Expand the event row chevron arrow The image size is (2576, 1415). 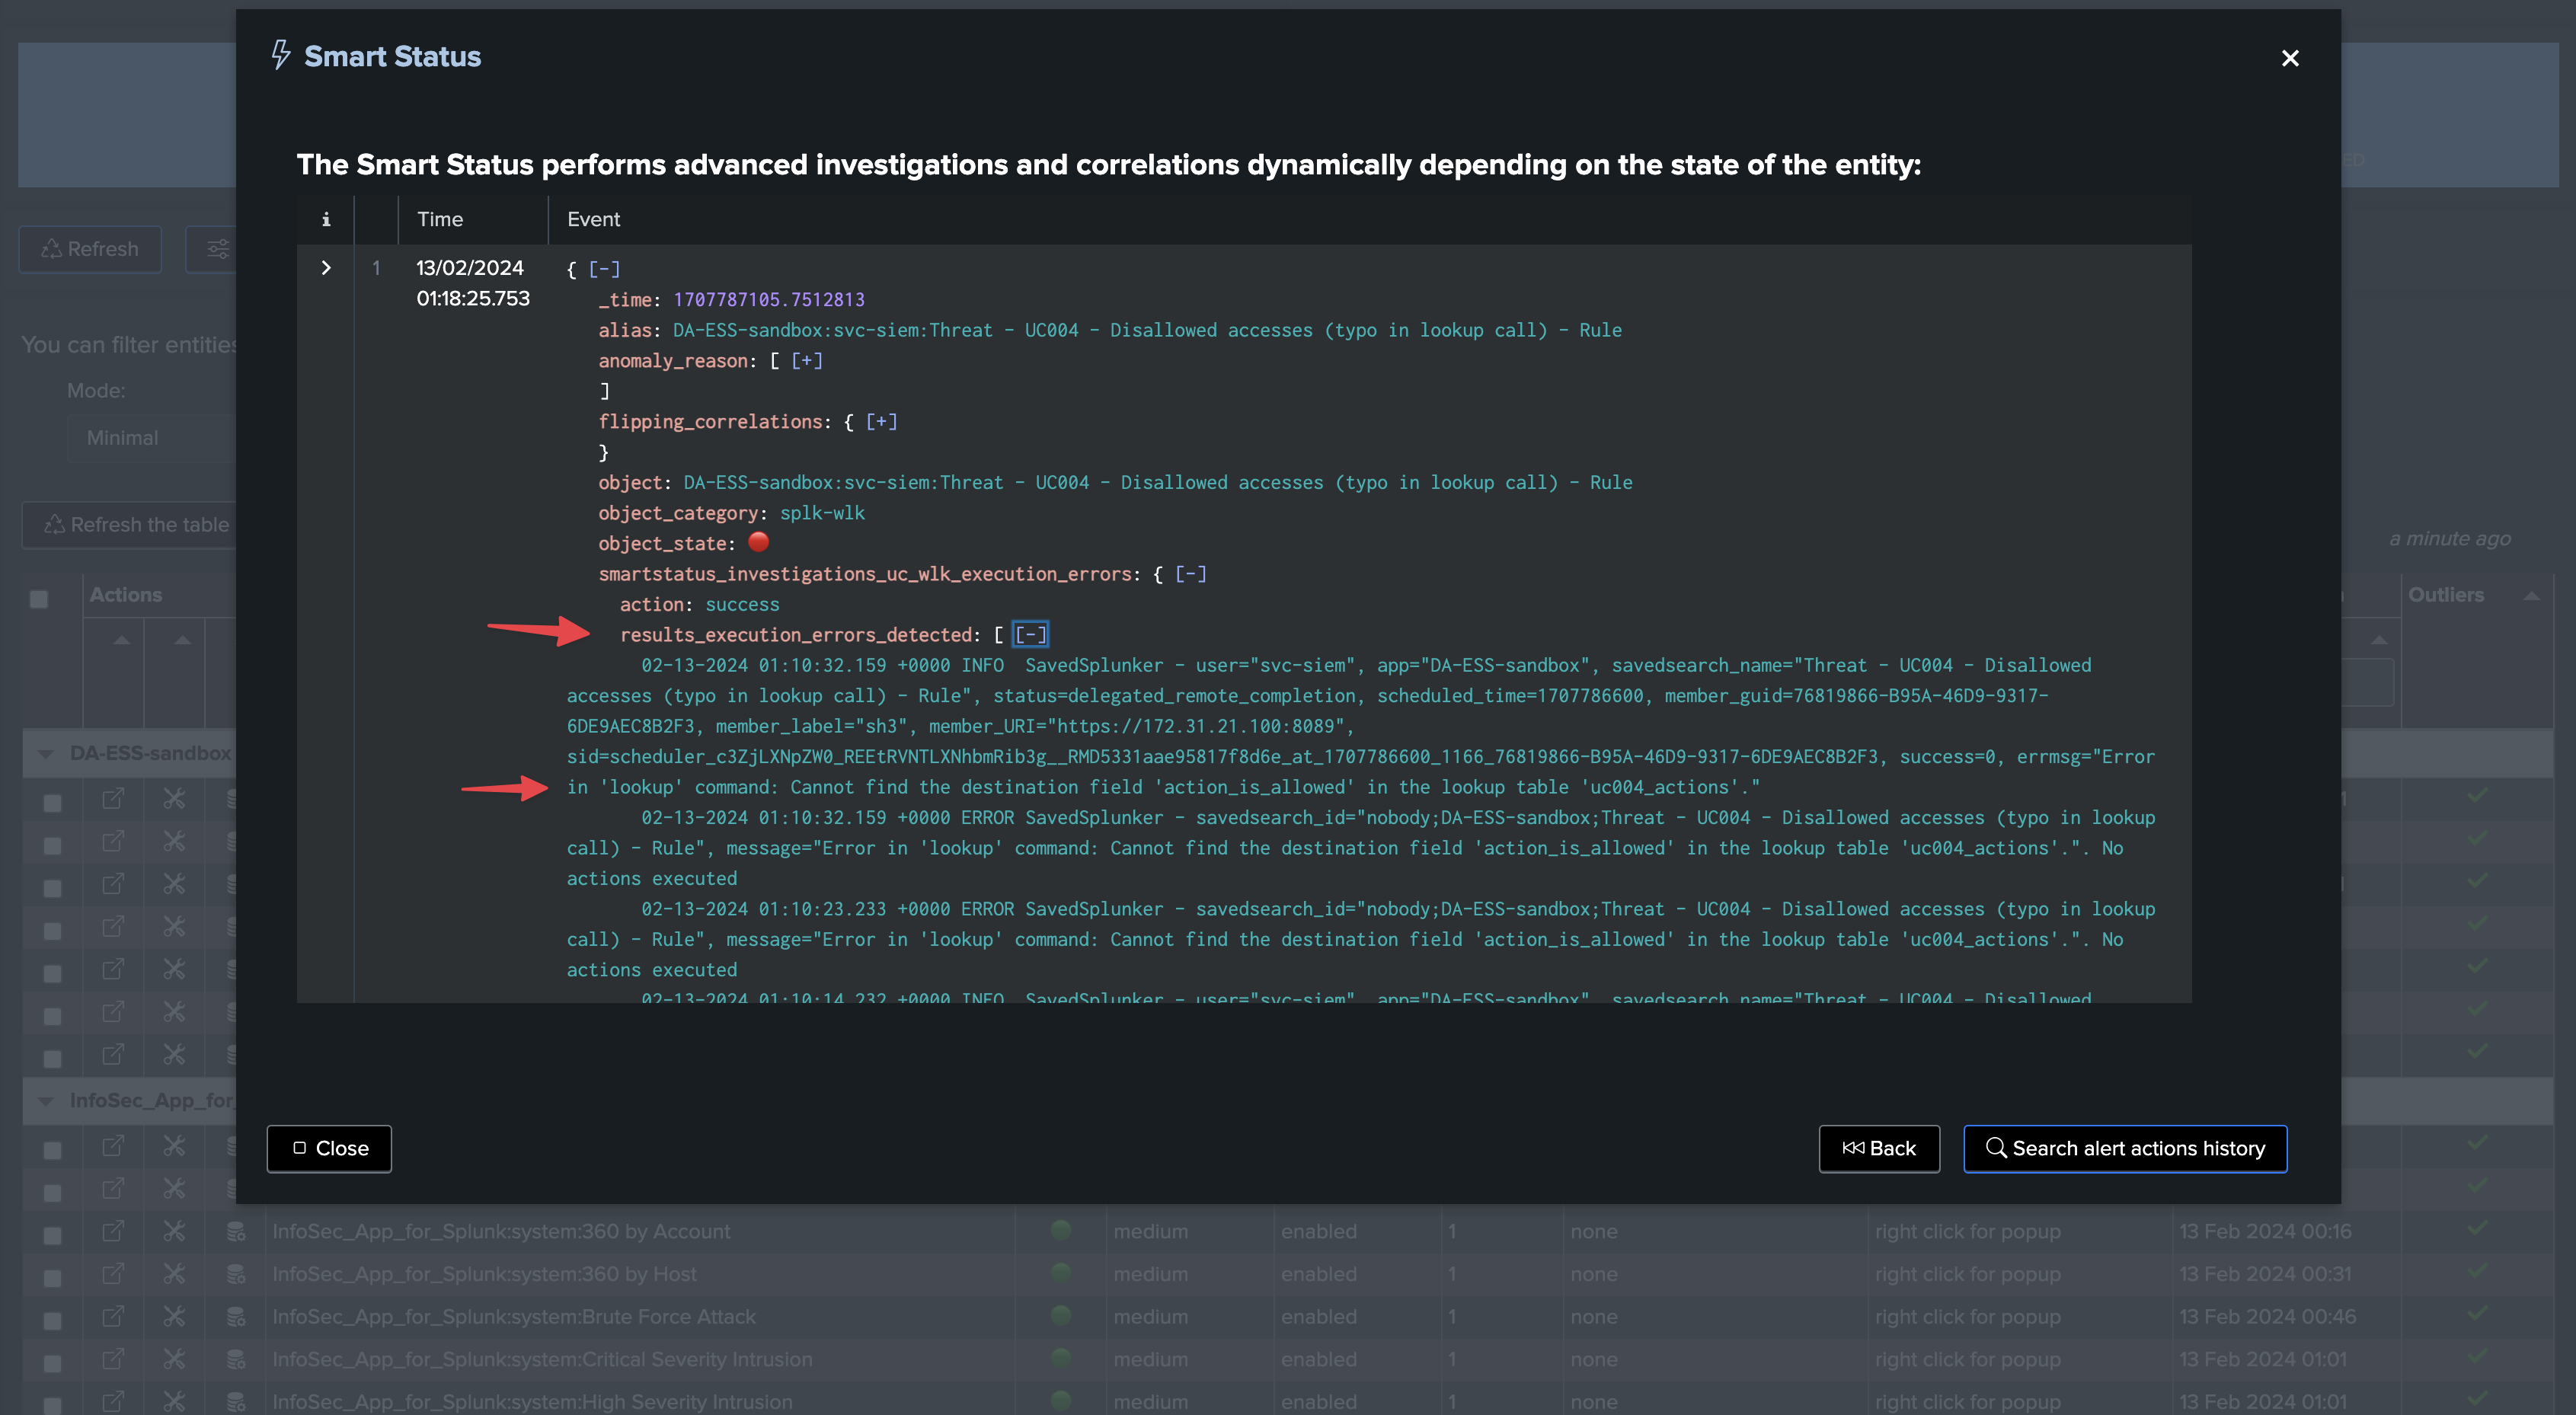pos(326,268)
